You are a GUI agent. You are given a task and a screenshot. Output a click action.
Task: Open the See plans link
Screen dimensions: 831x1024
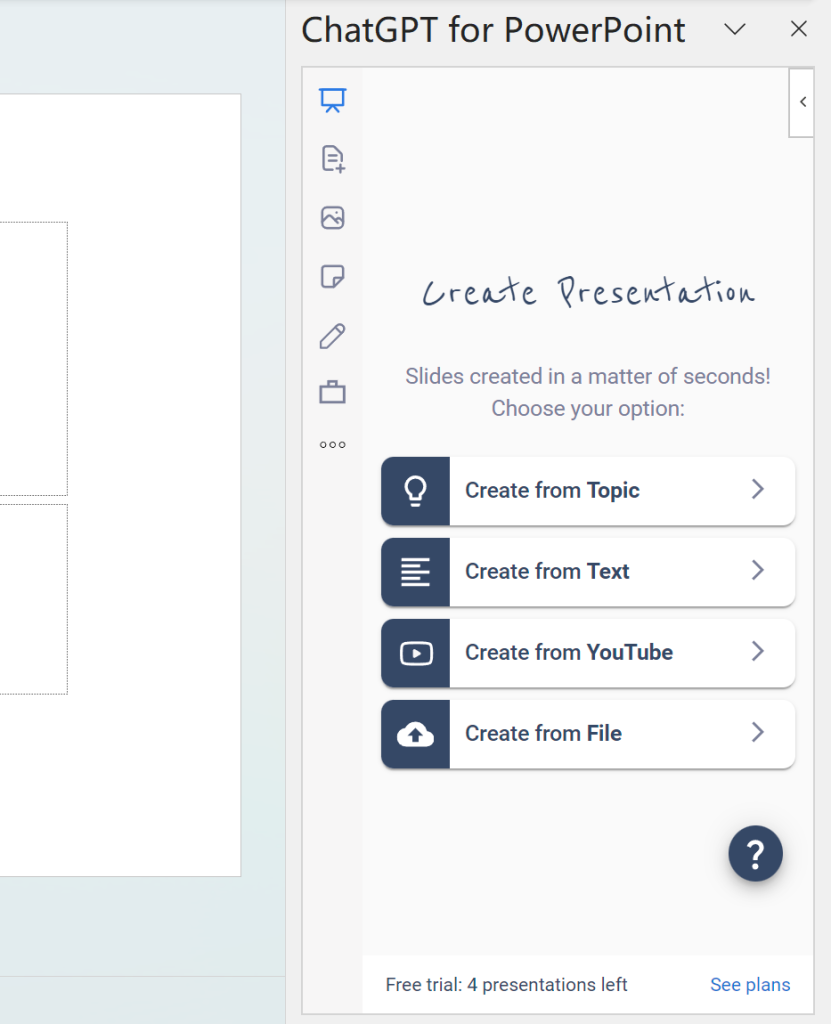(x=750, y=984)
